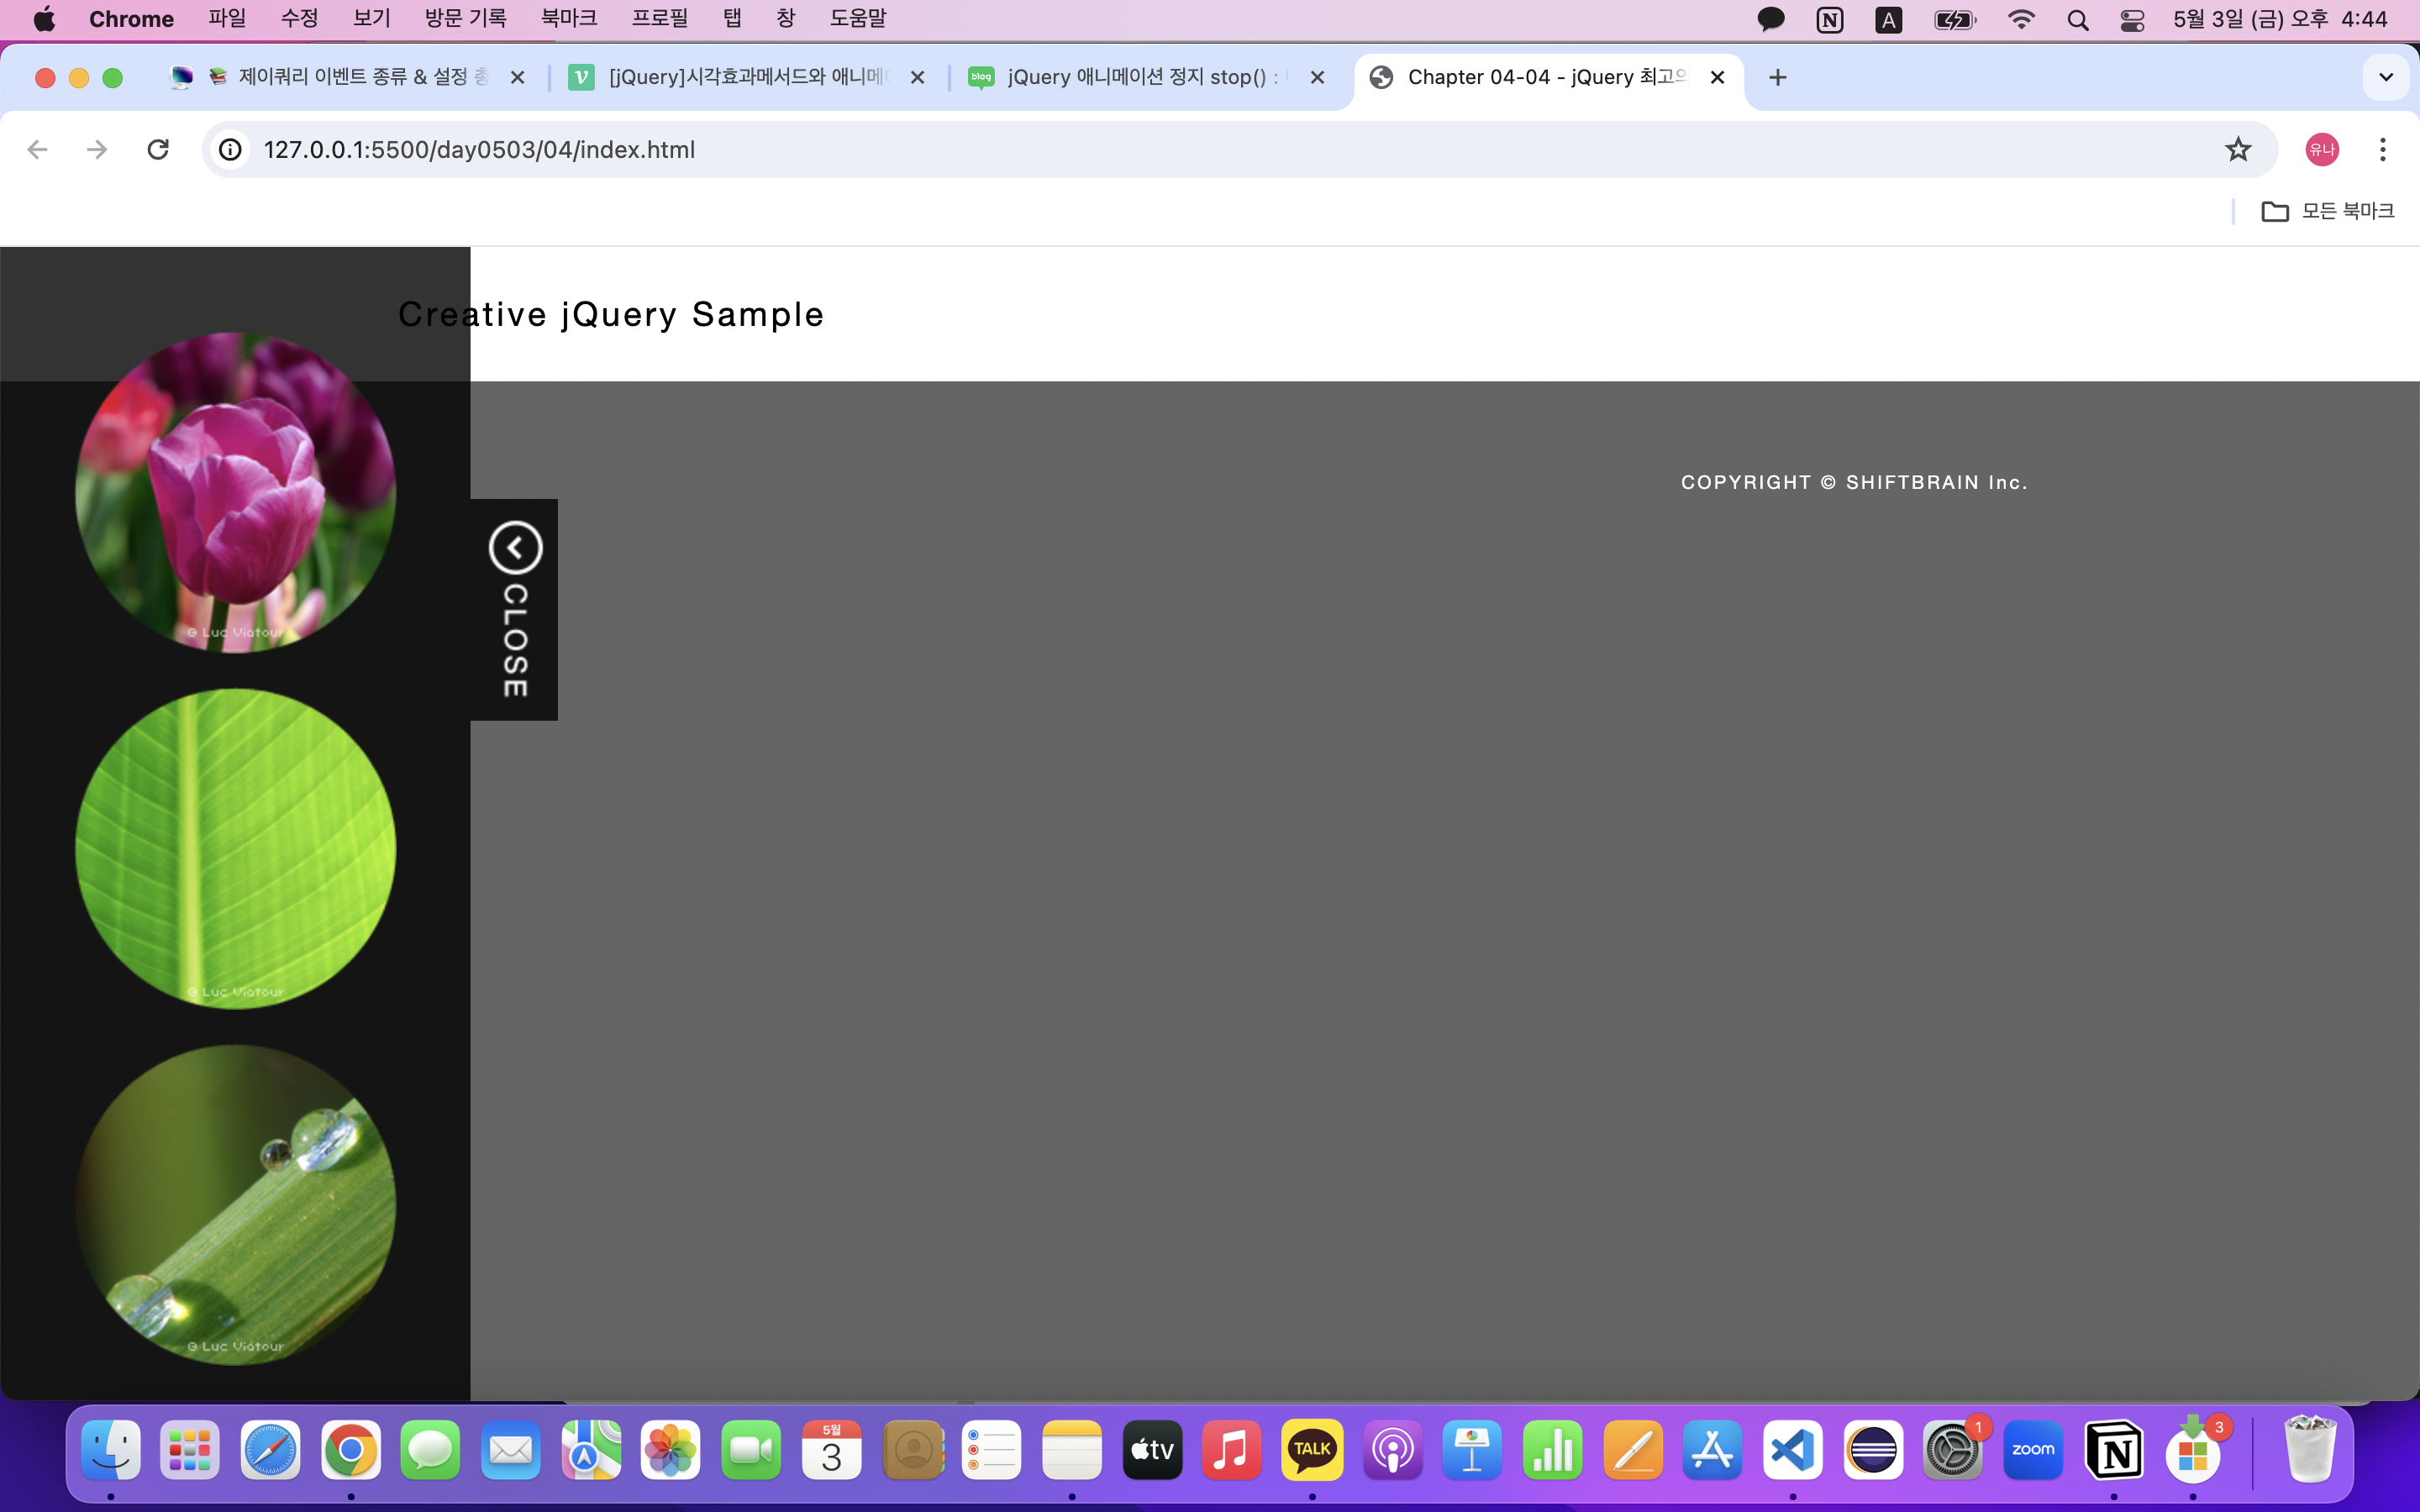The image size is (2420, 1512).
Task: Bookmark this page with the star icon
Action: click(2238, 150)
